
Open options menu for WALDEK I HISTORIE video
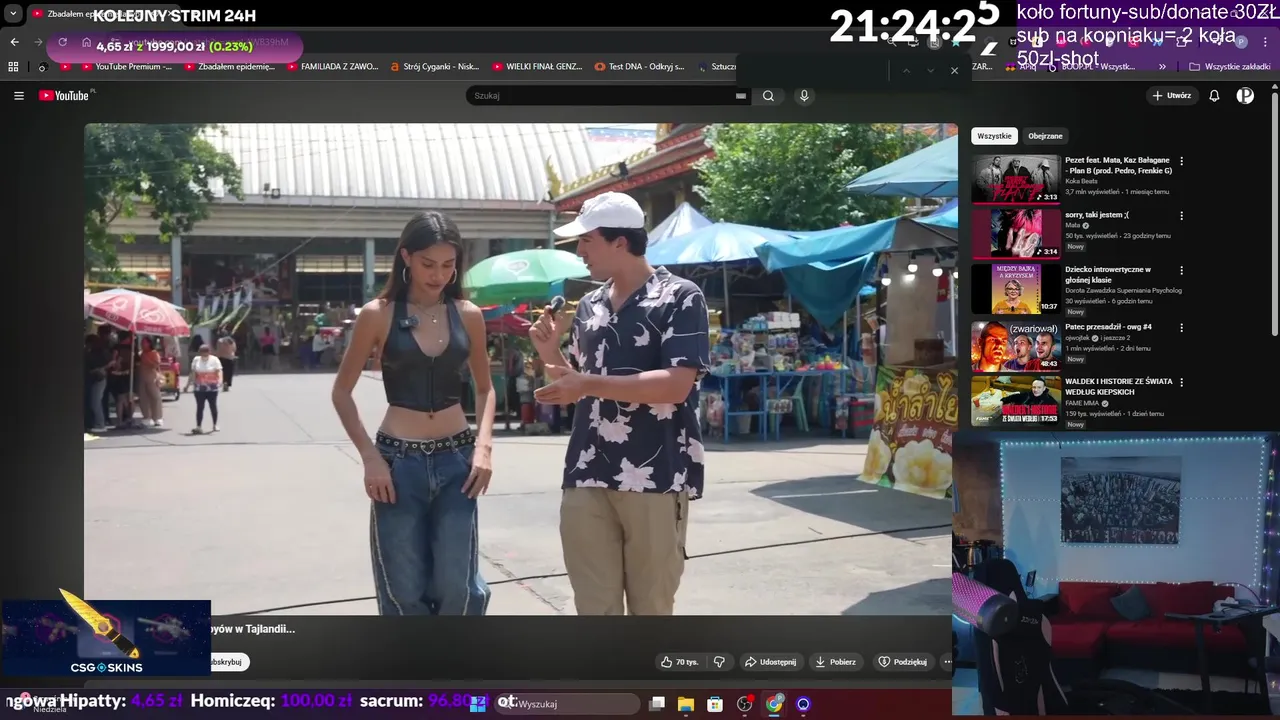coord(1181,382)
